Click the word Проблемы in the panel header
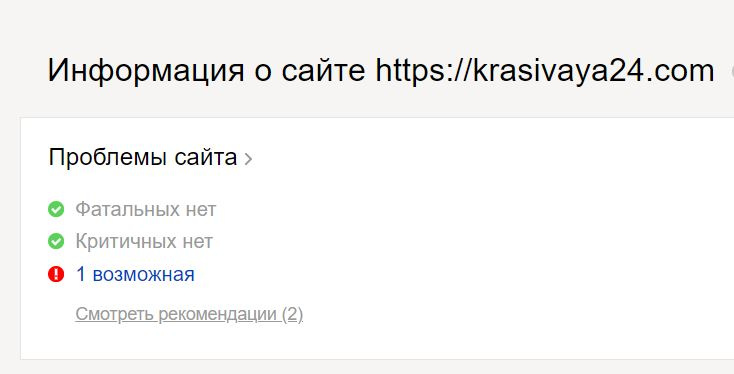Image resolution: width=734 pixels, height=374 pixels. tap(108, 157)
